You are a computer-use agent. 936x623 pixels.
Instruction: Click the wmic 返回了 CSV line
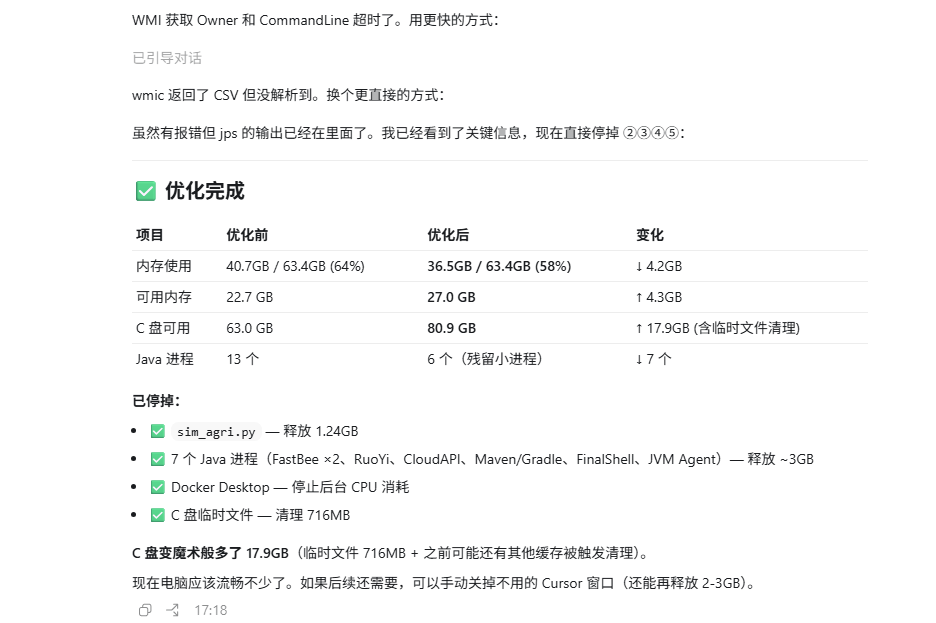(x=288, y=95)
